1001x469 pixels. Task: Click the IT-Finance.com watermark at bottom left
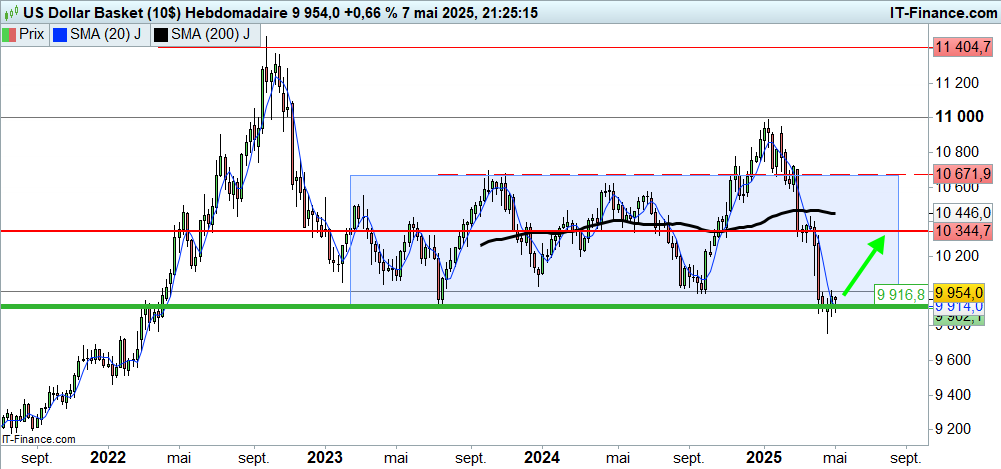[39, 439]
